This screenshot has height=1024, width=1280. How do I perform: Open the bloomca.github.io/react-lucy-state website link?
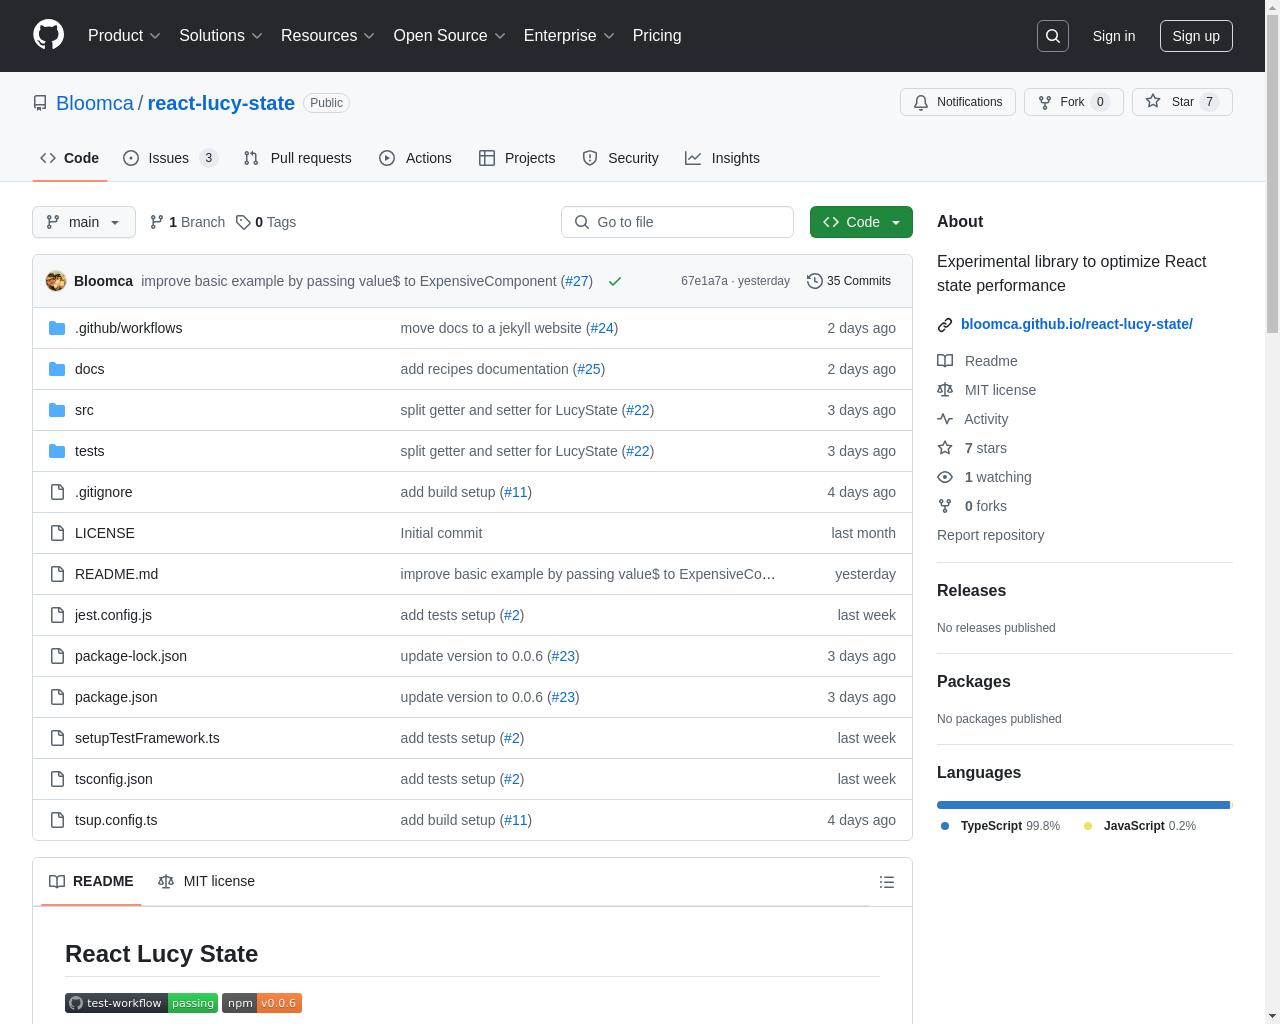(1076, 324)
